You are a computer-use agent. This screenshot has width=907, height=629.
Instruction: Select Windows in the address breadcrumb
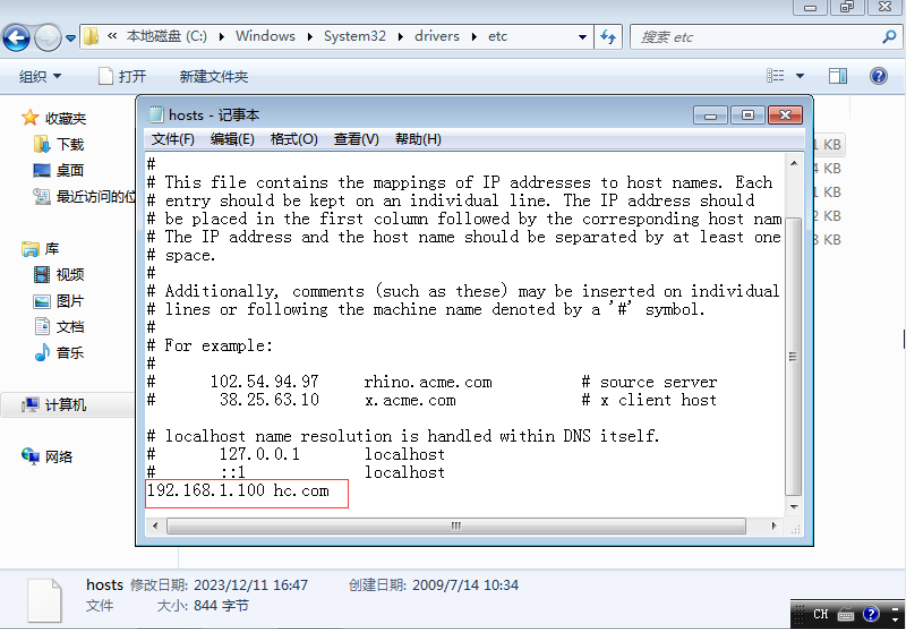click(x=265, y=36)
